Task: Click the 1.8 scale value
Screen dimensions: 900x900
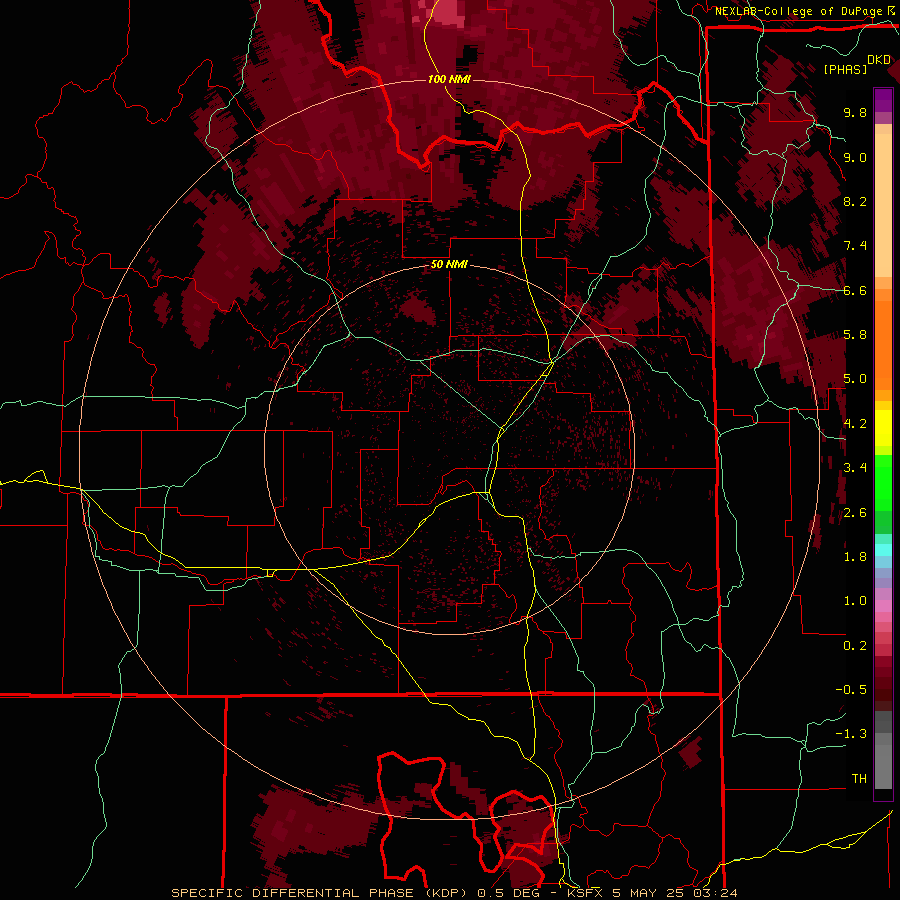Action: (x=855, y=557)
